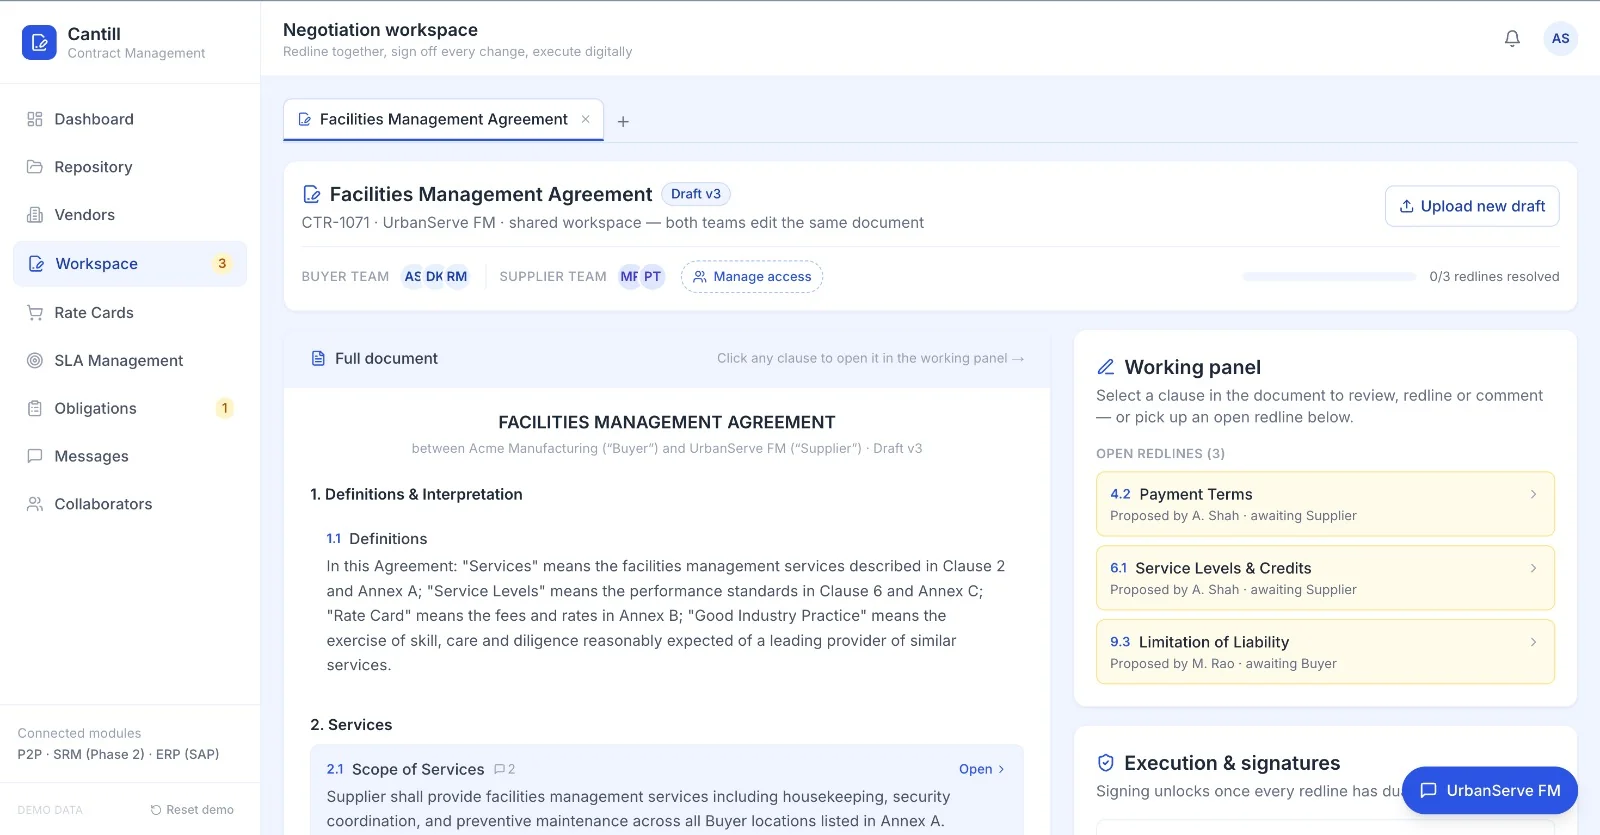Click the Cantill logo icon
This screenshot has height=835, width=1600.
[39, 42]
